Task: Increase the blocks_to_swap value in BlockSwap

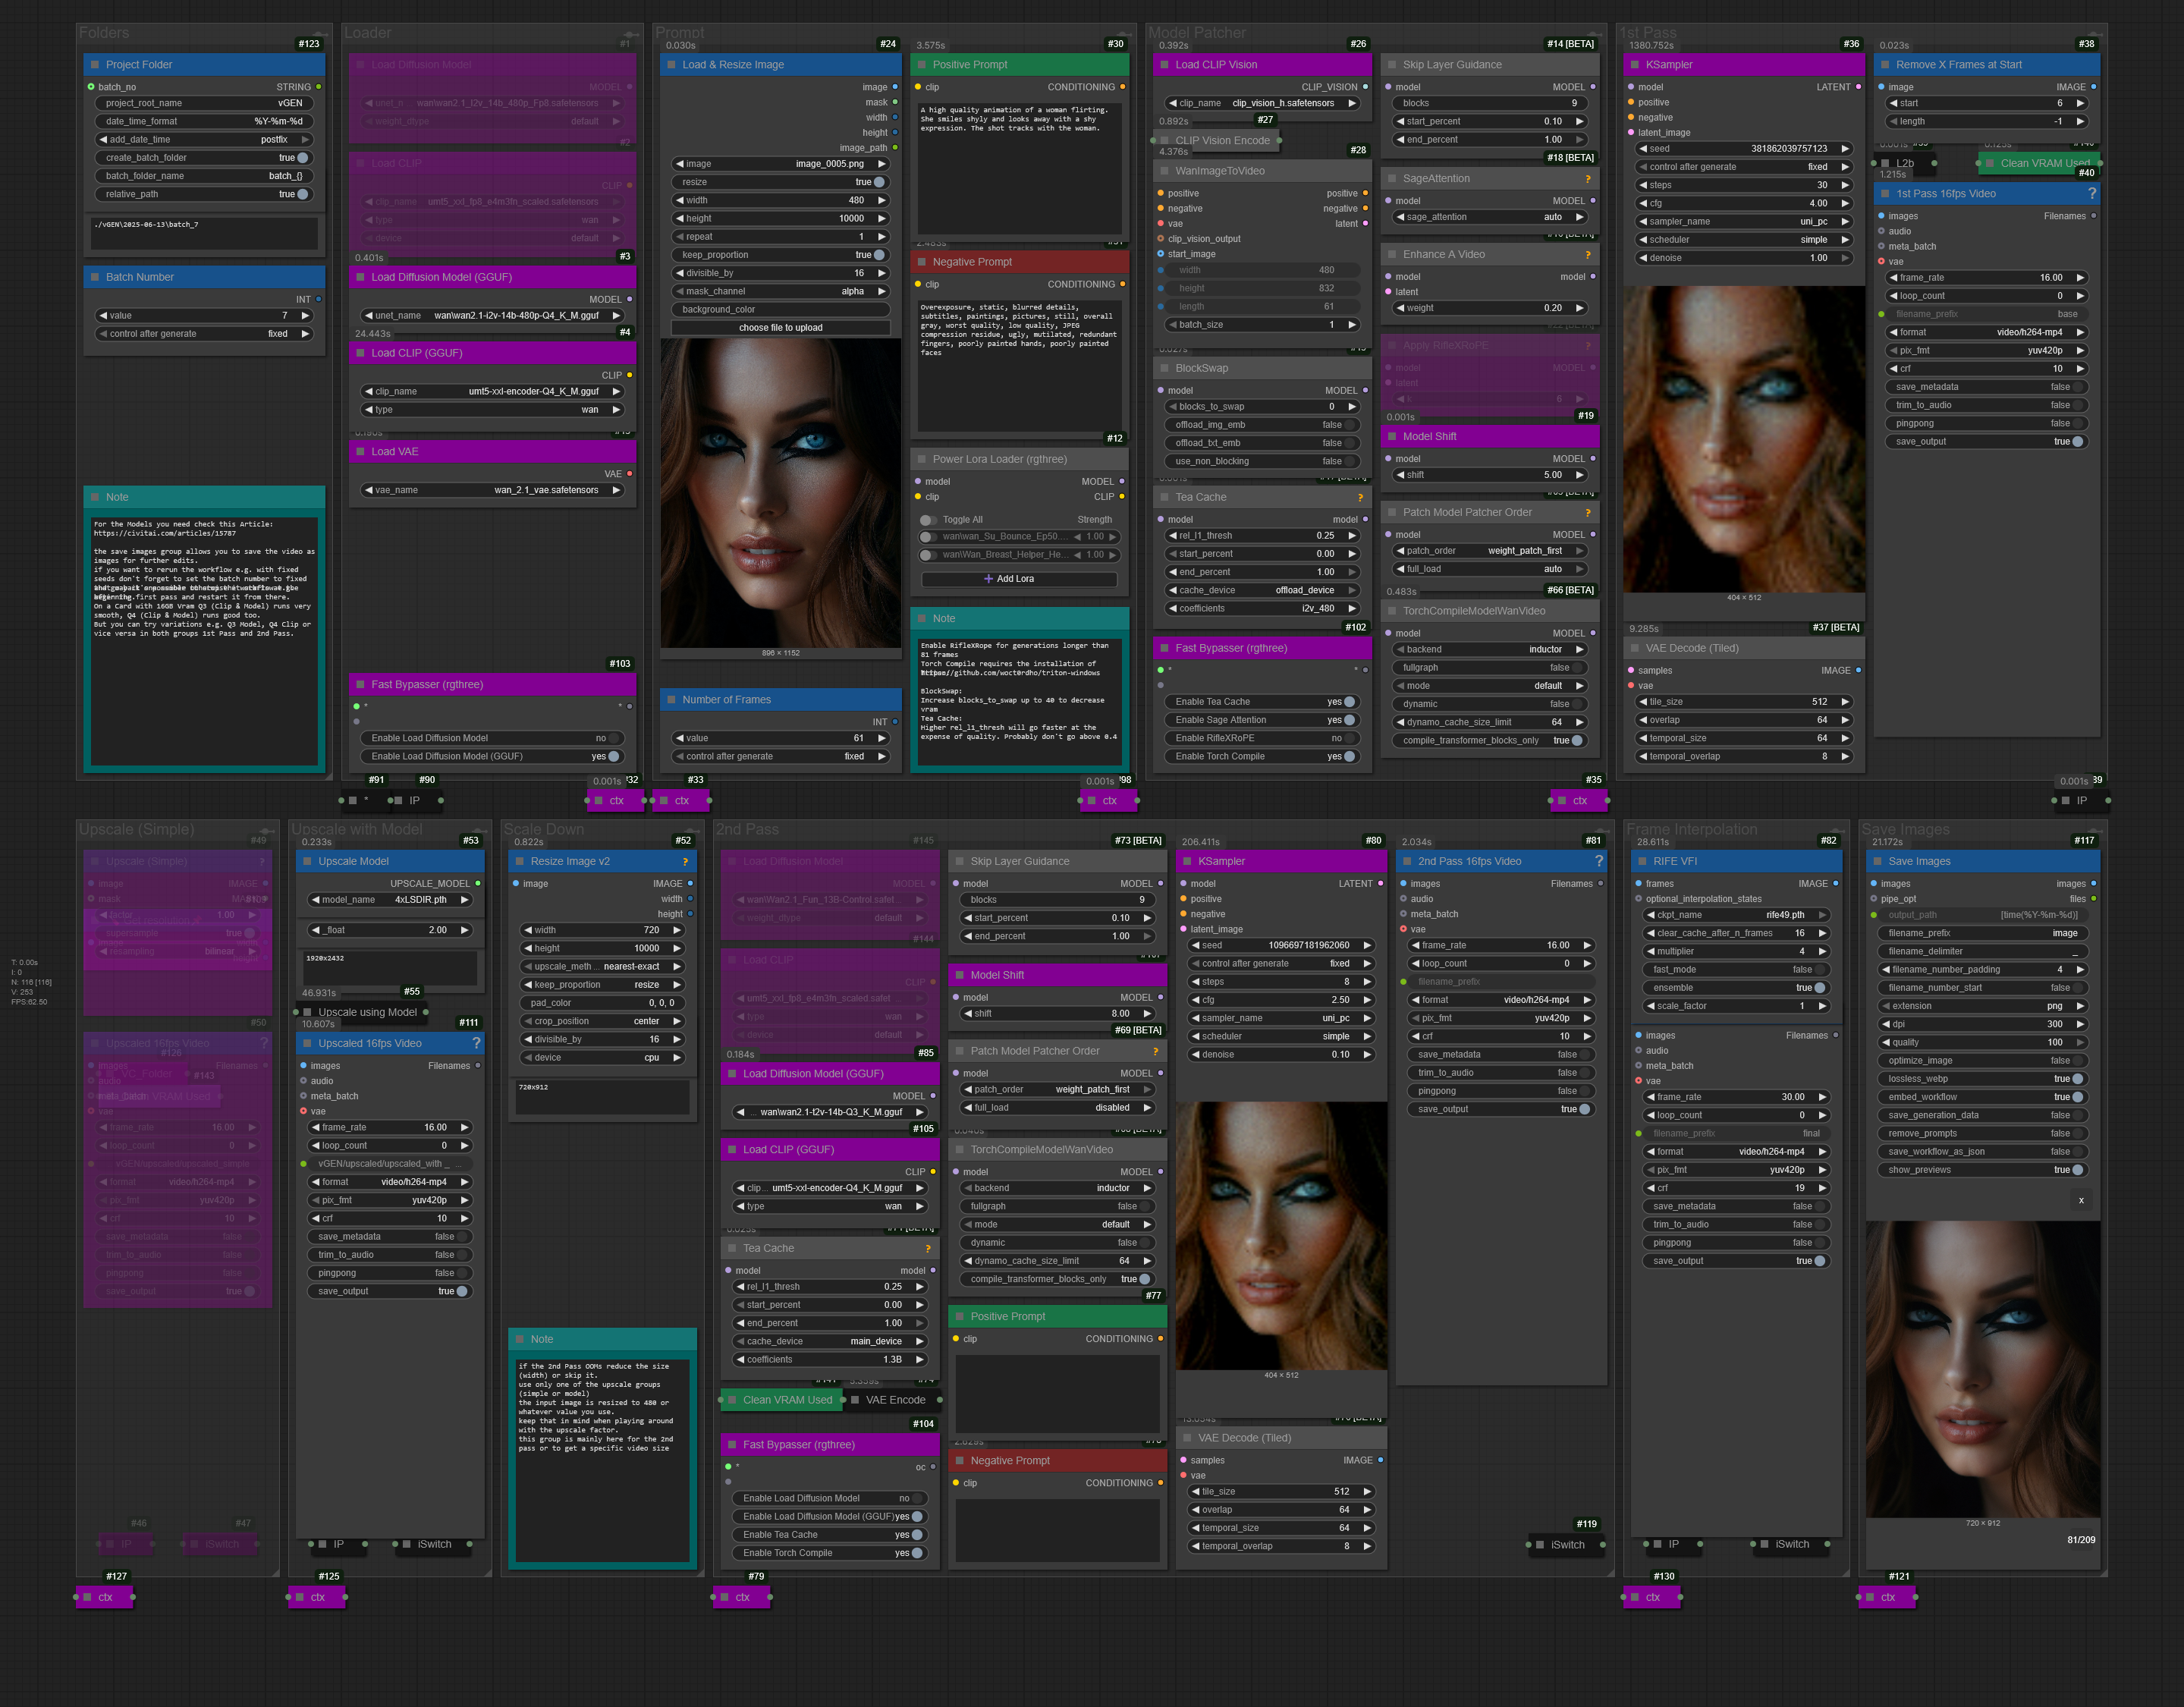Action: tap(1352, 407)
